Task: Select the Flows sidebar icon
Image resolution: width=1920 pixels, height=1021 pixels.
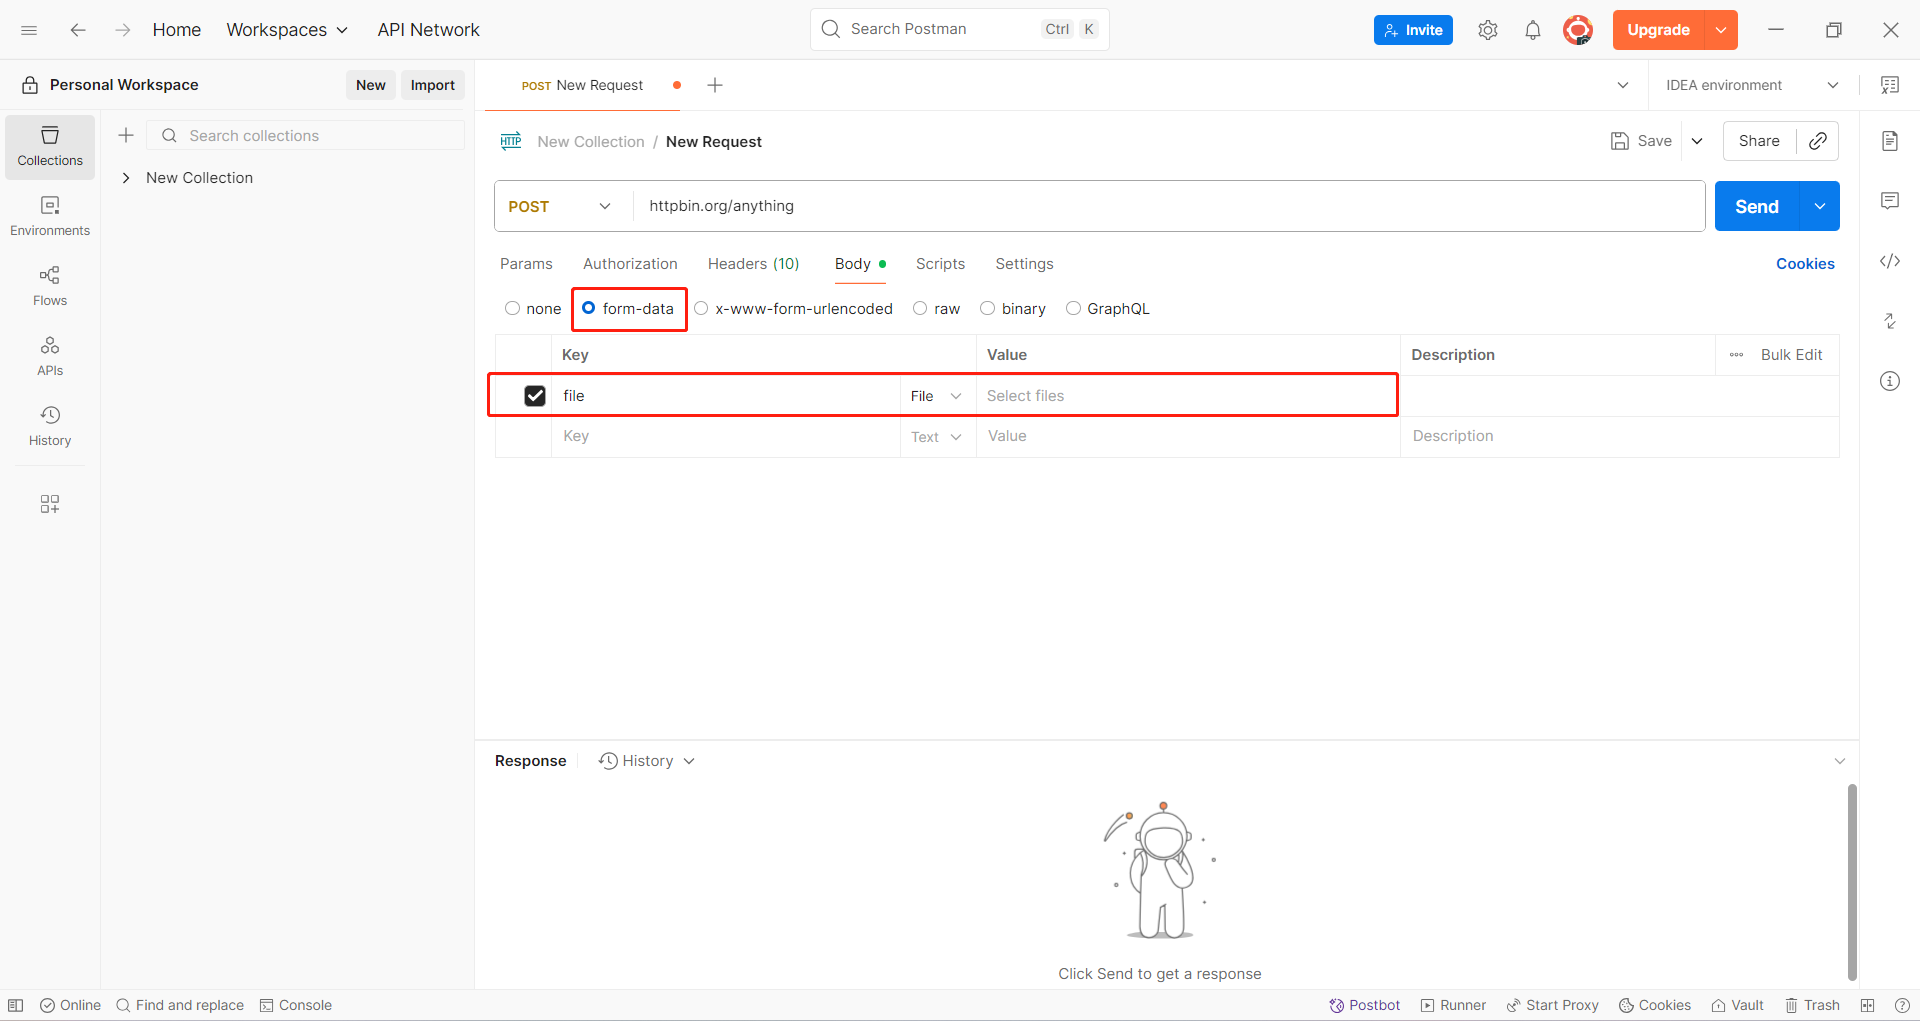Action: click(x=49, y=283)
